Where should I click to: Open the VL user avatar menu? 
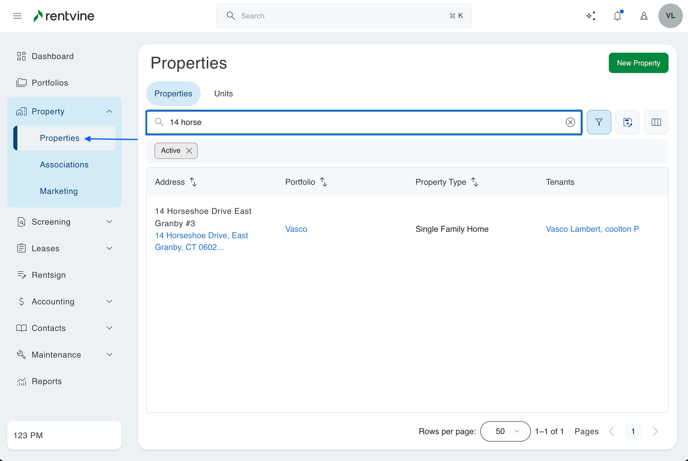click(x=670, y=16)
